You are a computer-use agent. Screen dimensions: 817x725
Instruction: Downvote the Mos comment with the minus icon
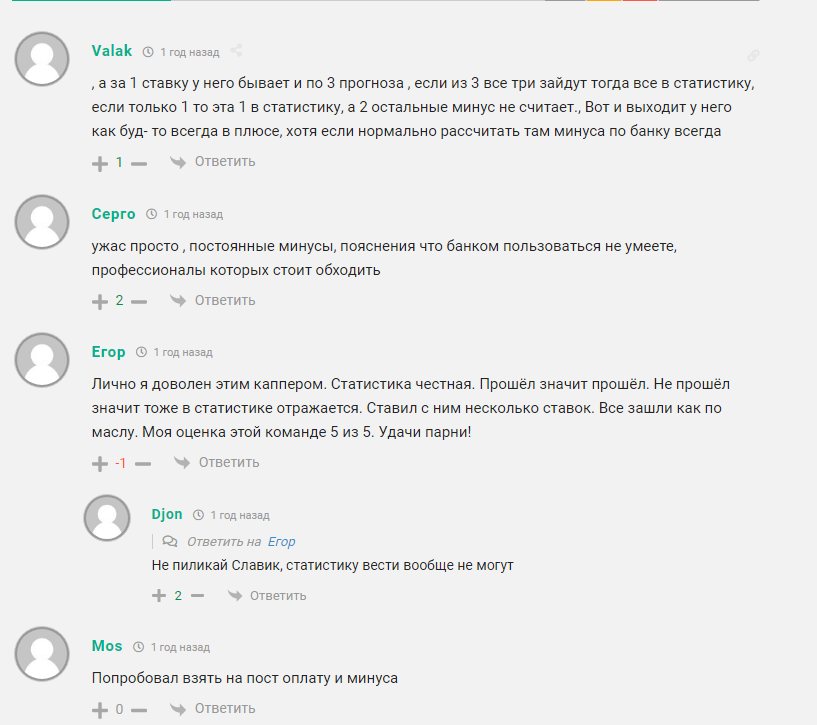click(139, 710)
